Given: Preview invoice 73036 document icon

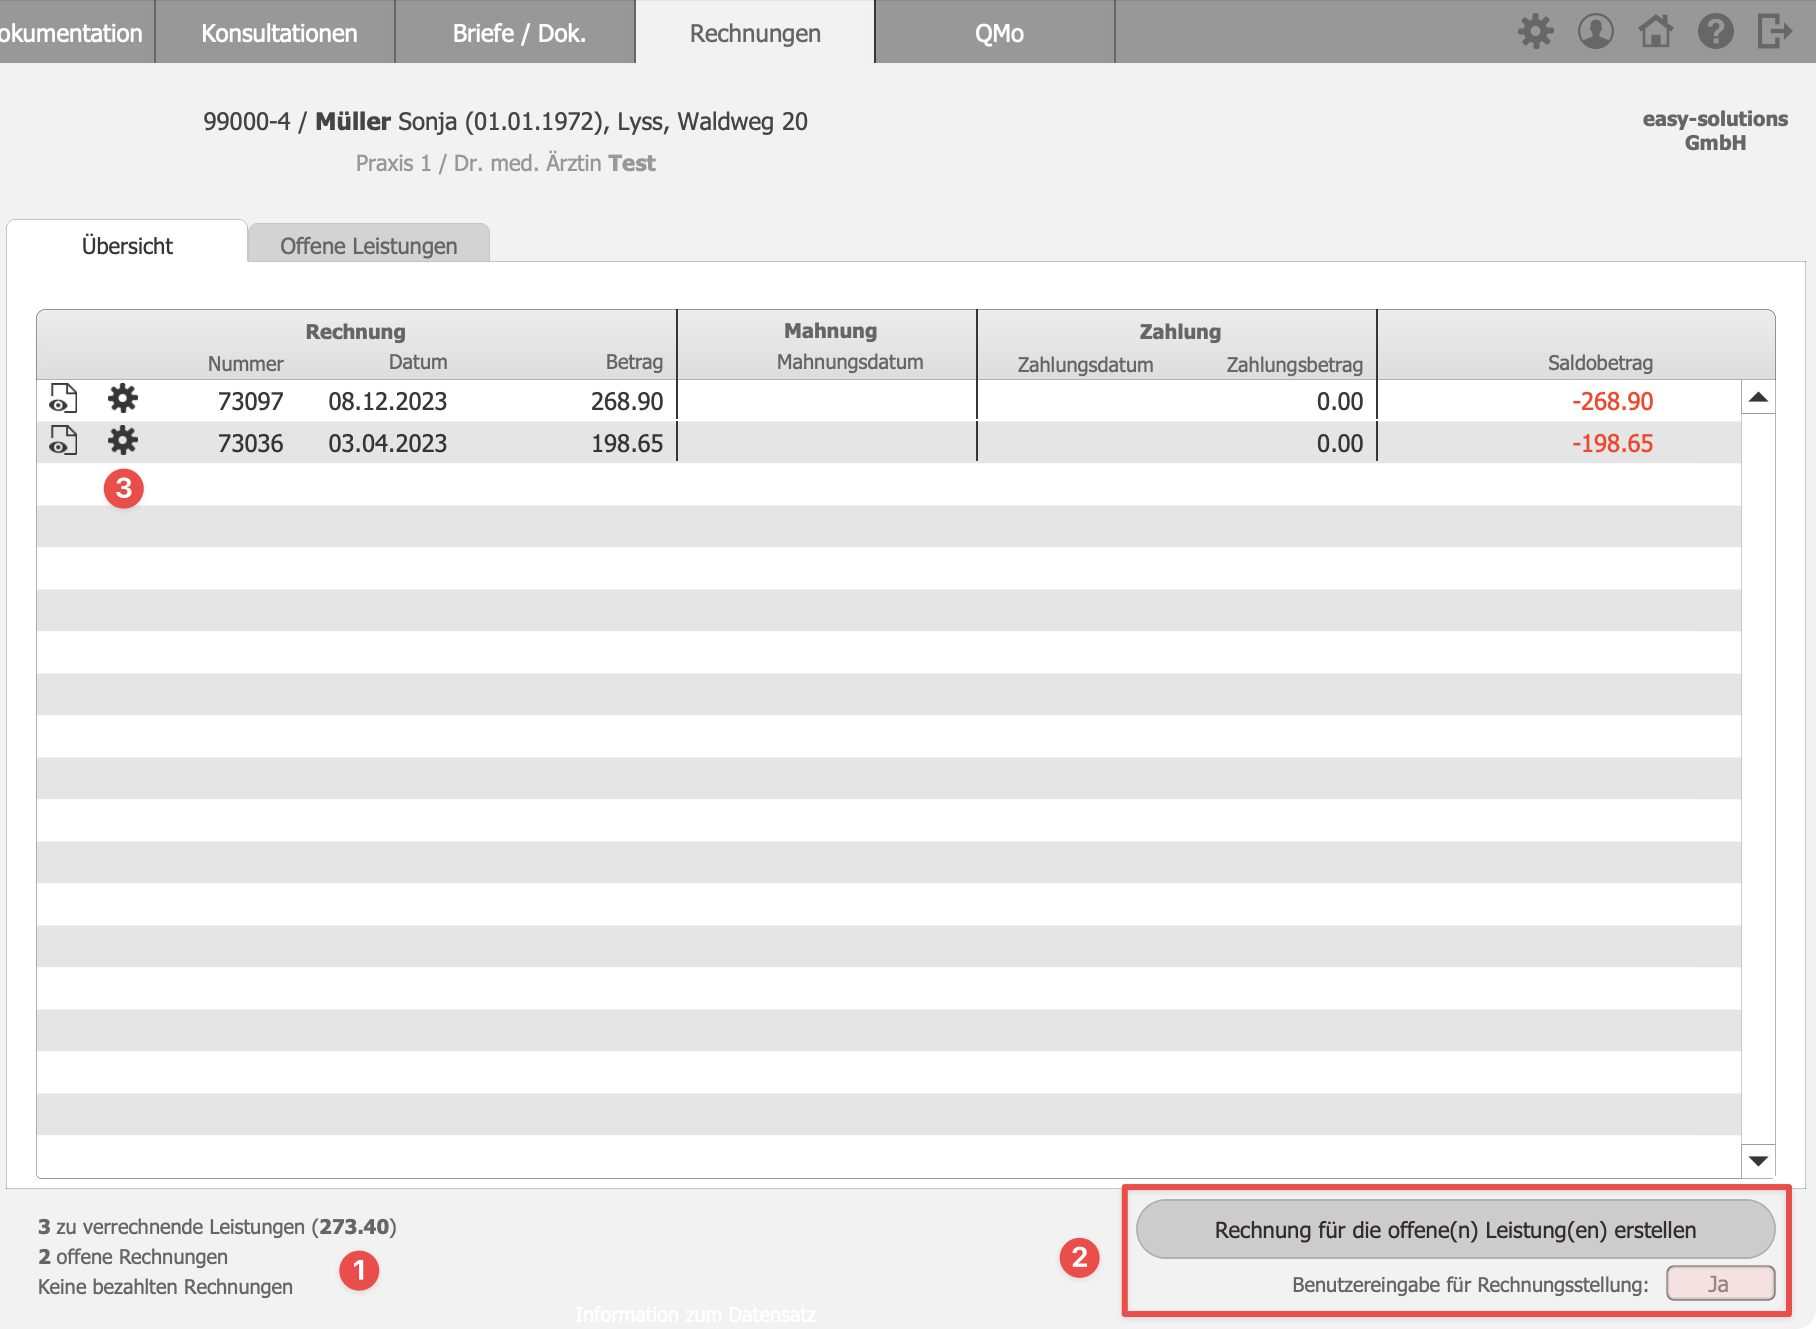Looking at the screenshot, I should [63, 441].
